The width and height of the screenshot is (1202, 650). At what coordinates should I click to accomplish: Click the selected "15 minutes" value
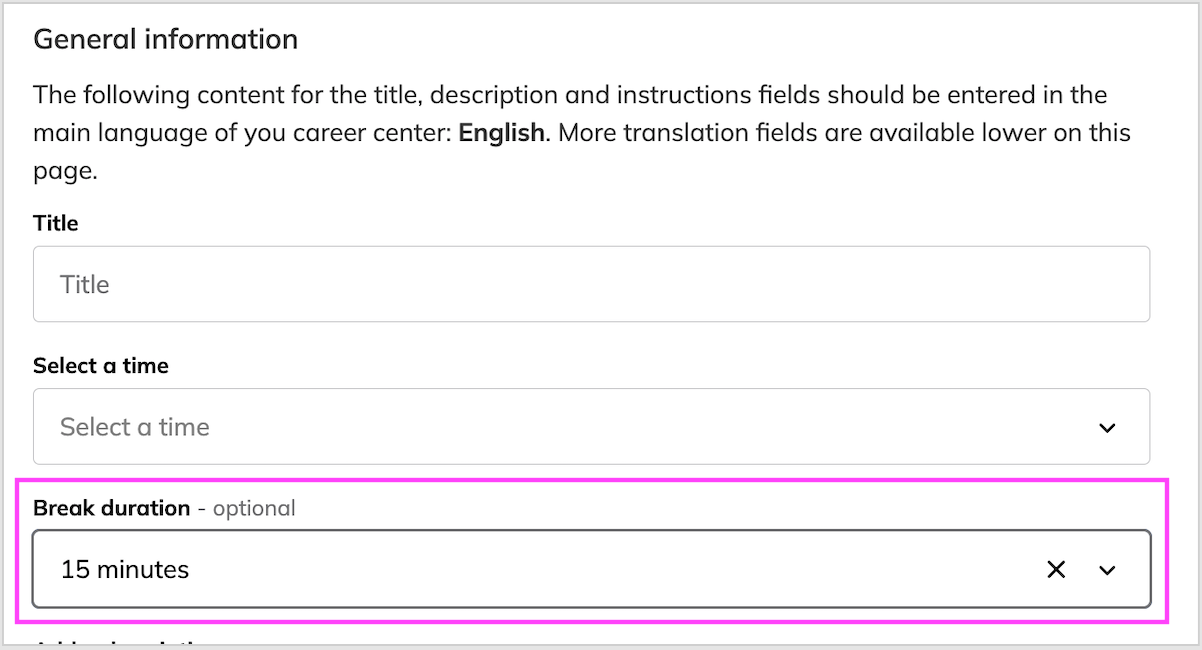coord(125,570)
